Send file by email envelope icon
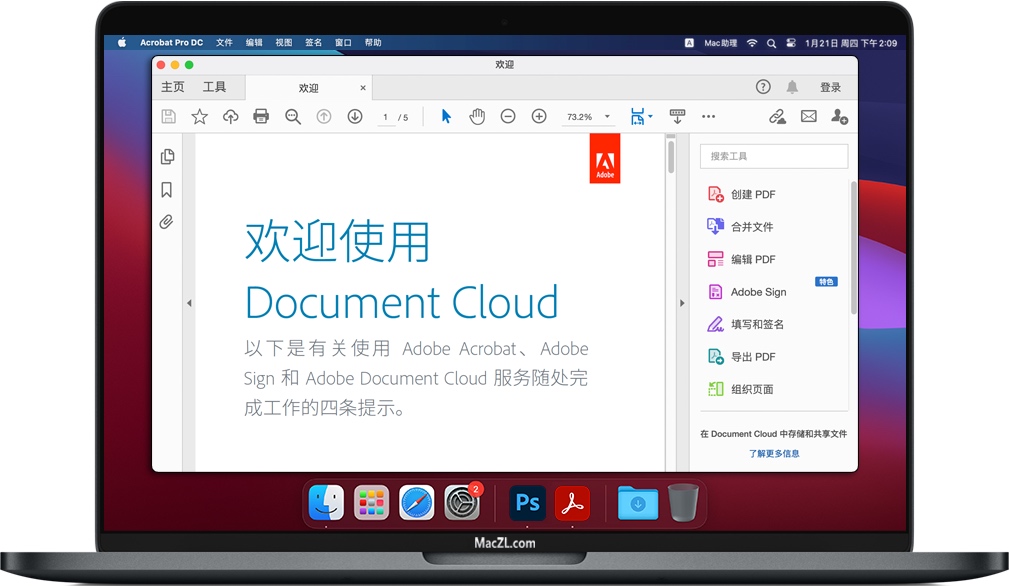The width and height of the screenshot is (1009, 586). click(x=808, y=117)
